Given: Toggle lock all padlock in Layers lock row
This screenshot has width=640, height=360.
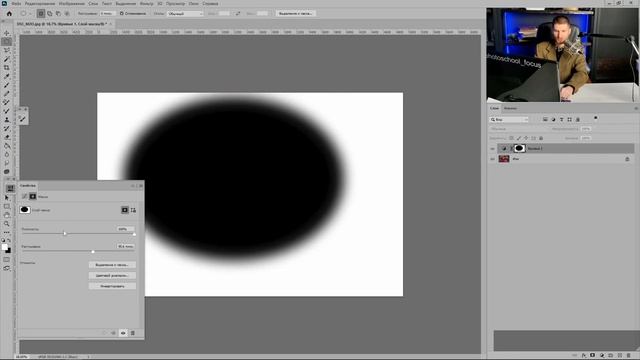Looking at the screenshot, I should pos(541,138).
